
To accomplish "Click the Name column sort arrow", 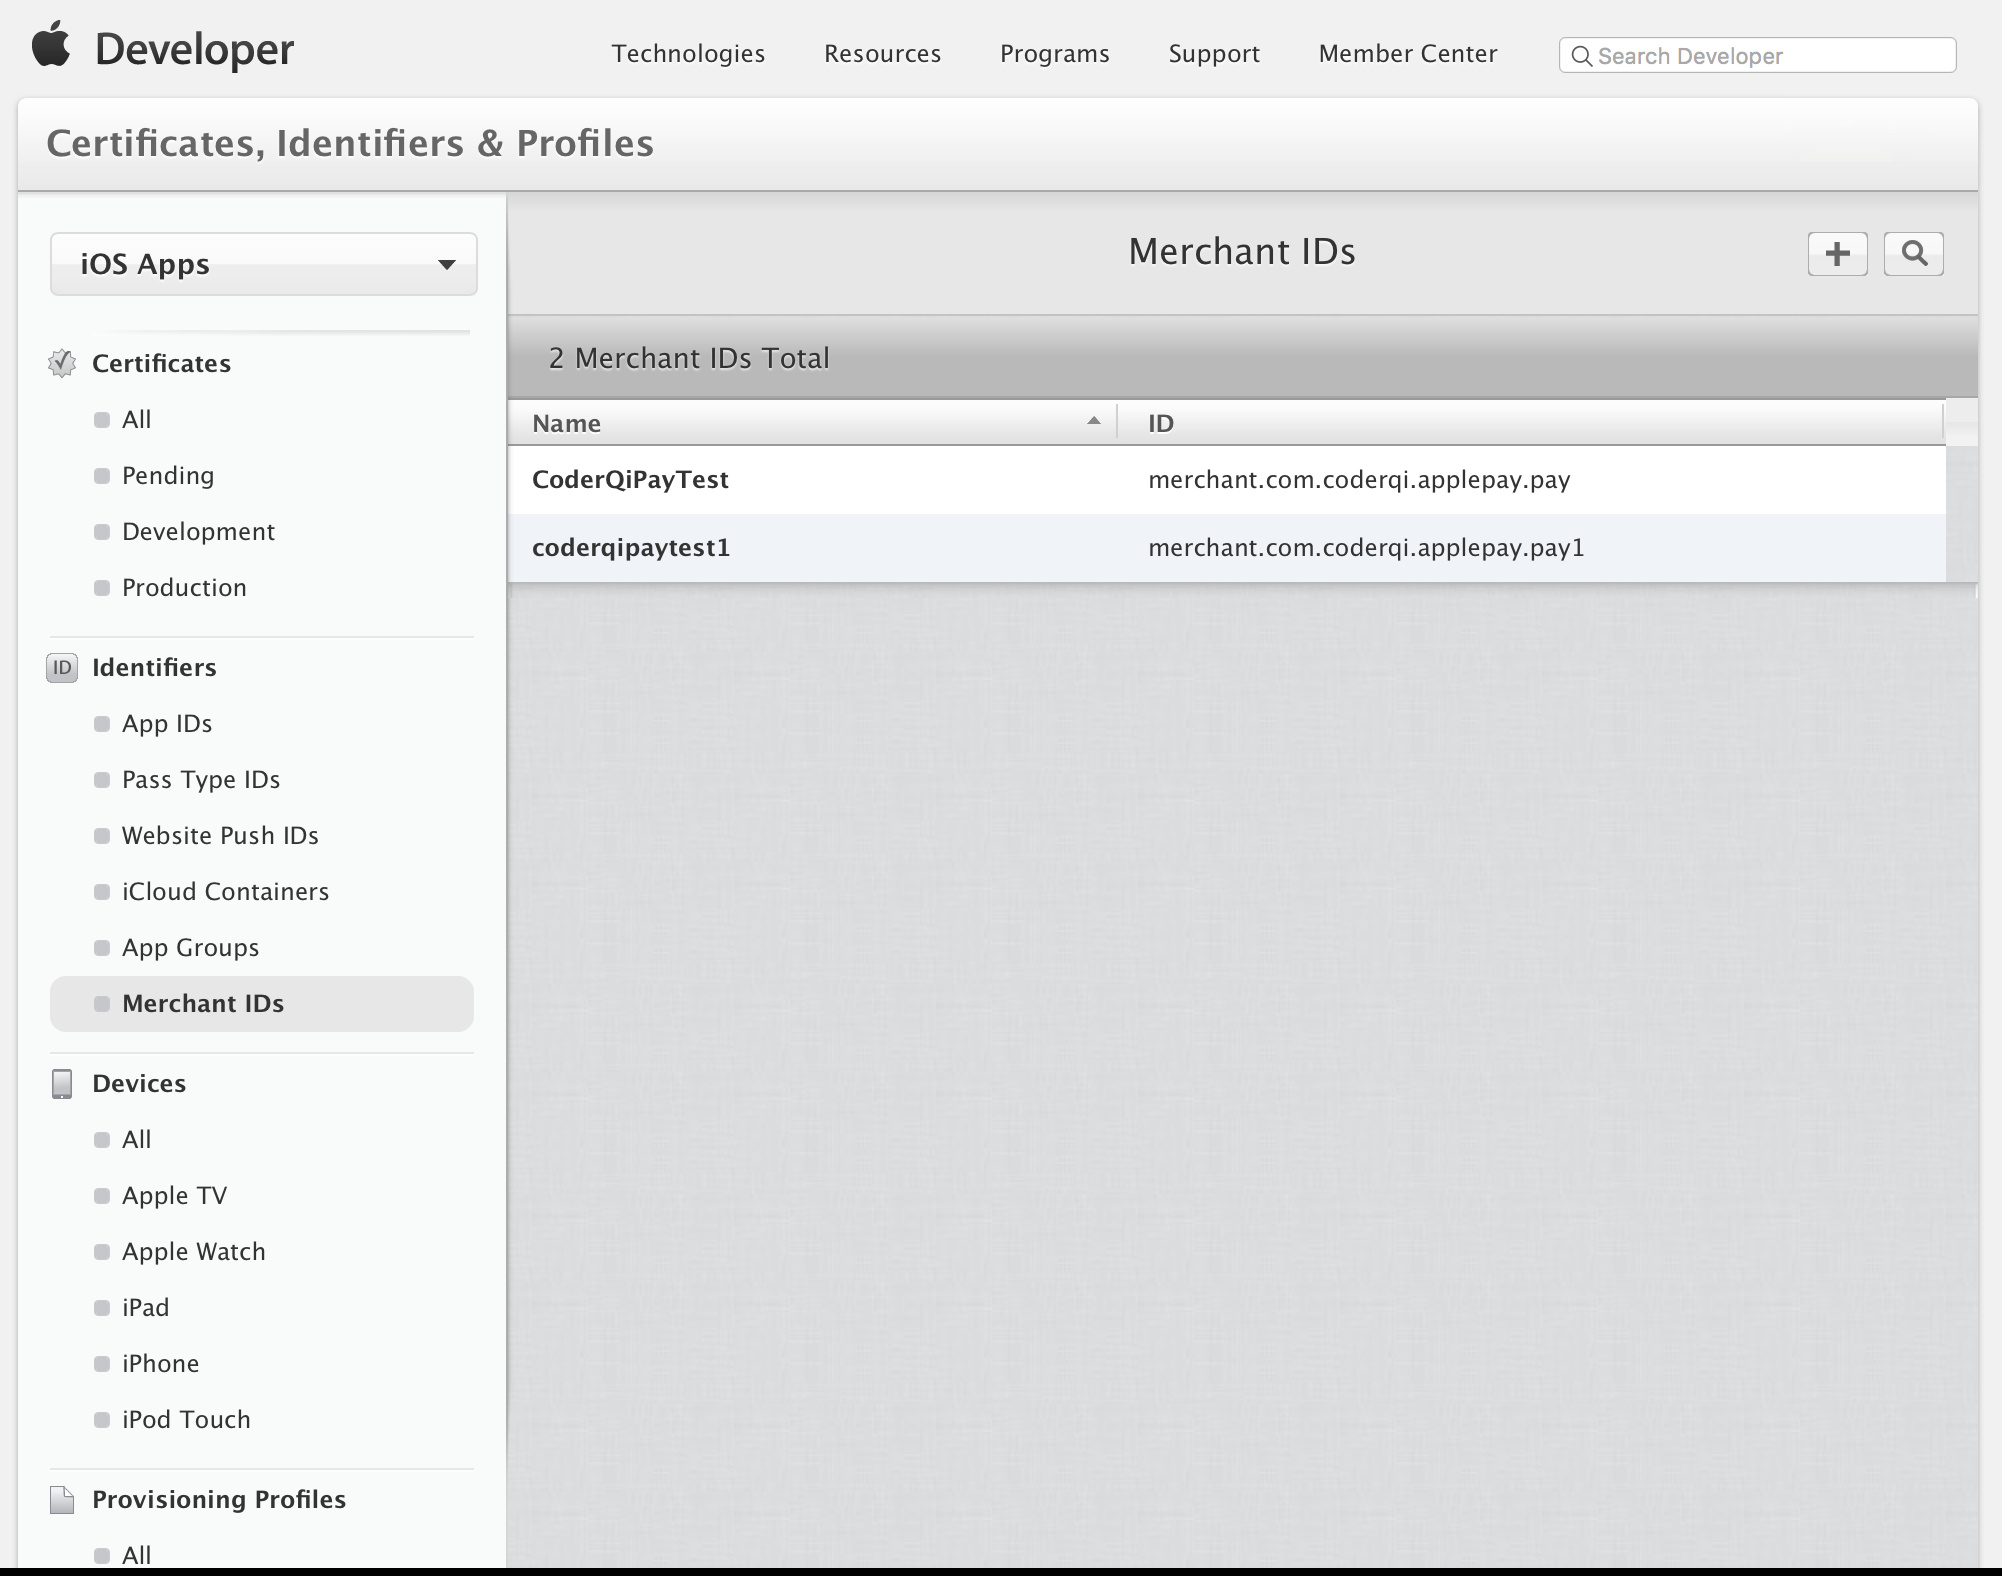I will pos(1093,422).
